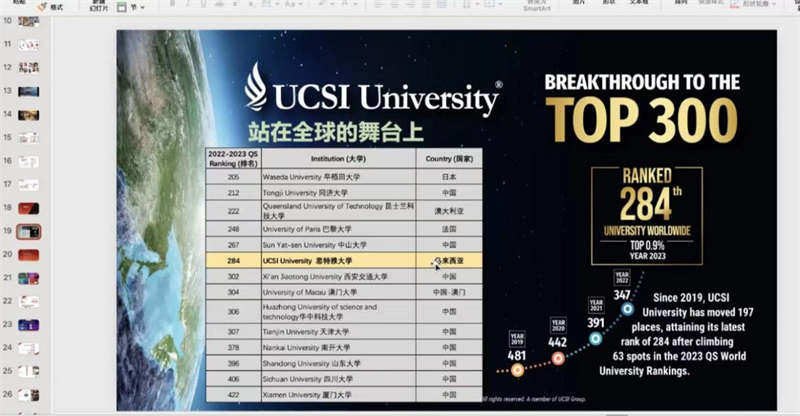Select the highlighted slide 19 thumbnail

pos(29,232)
